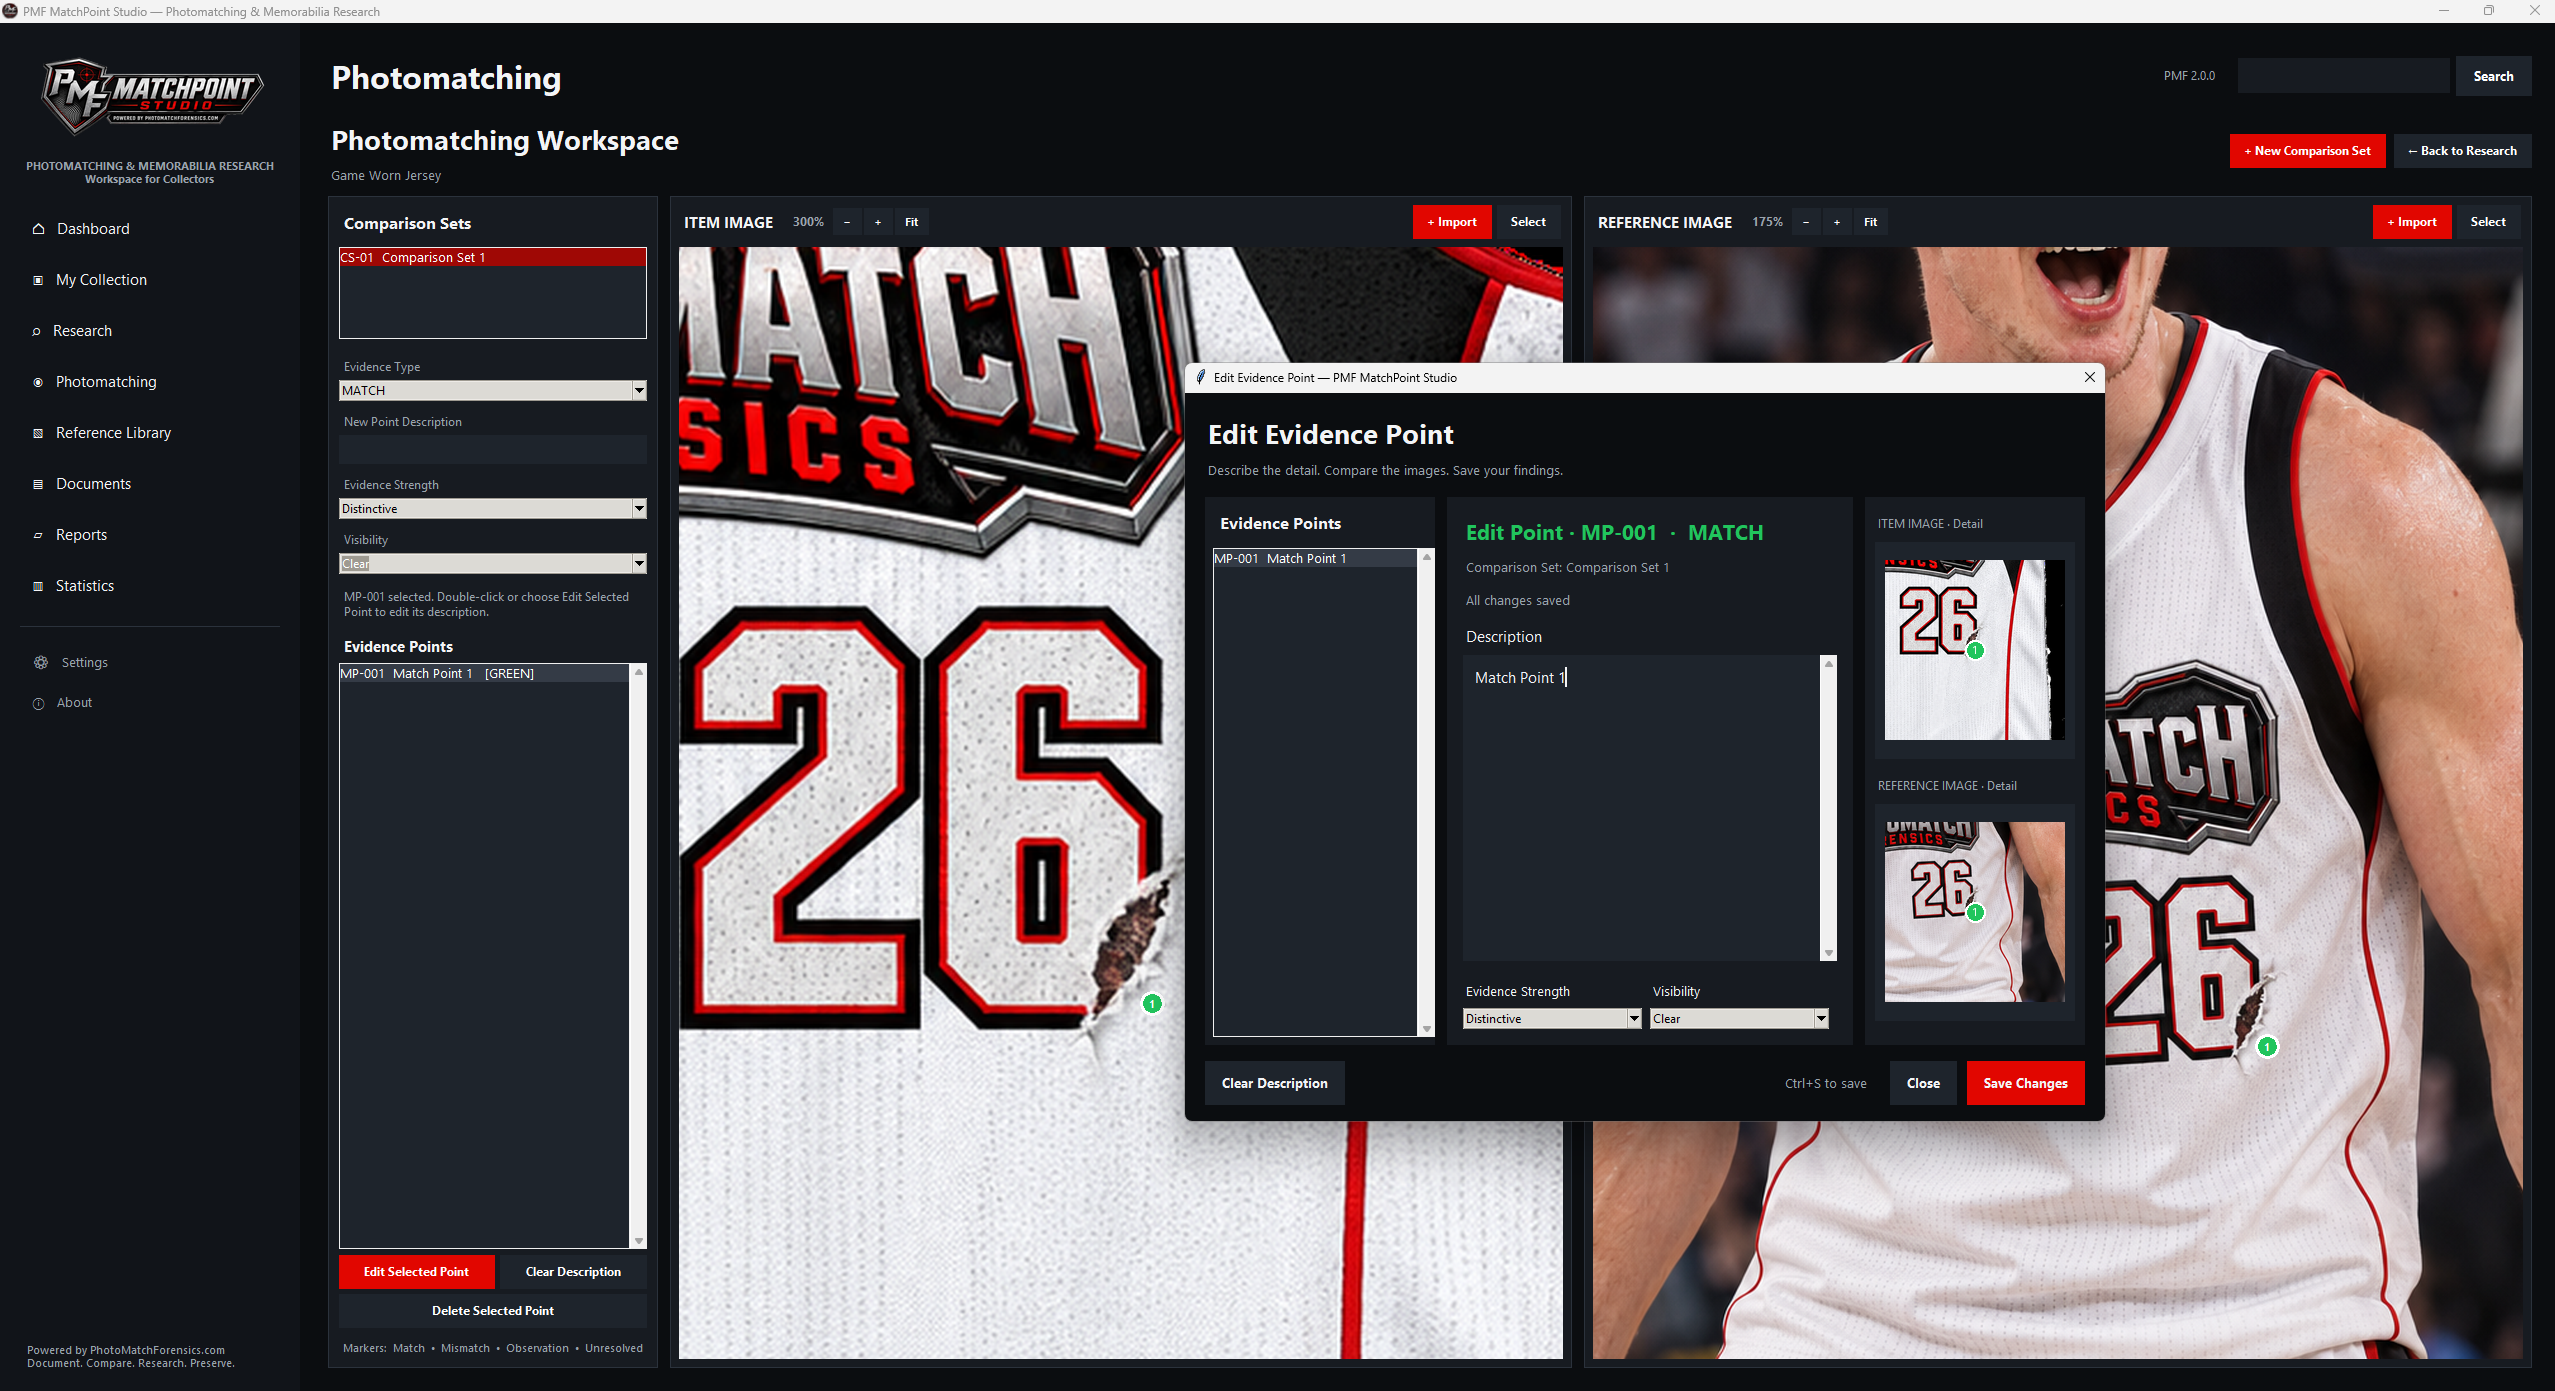The width and height of the screenshot is (2555, 1391).
Task: Click Select for the Reference Image
Action: pos(2488,222)
